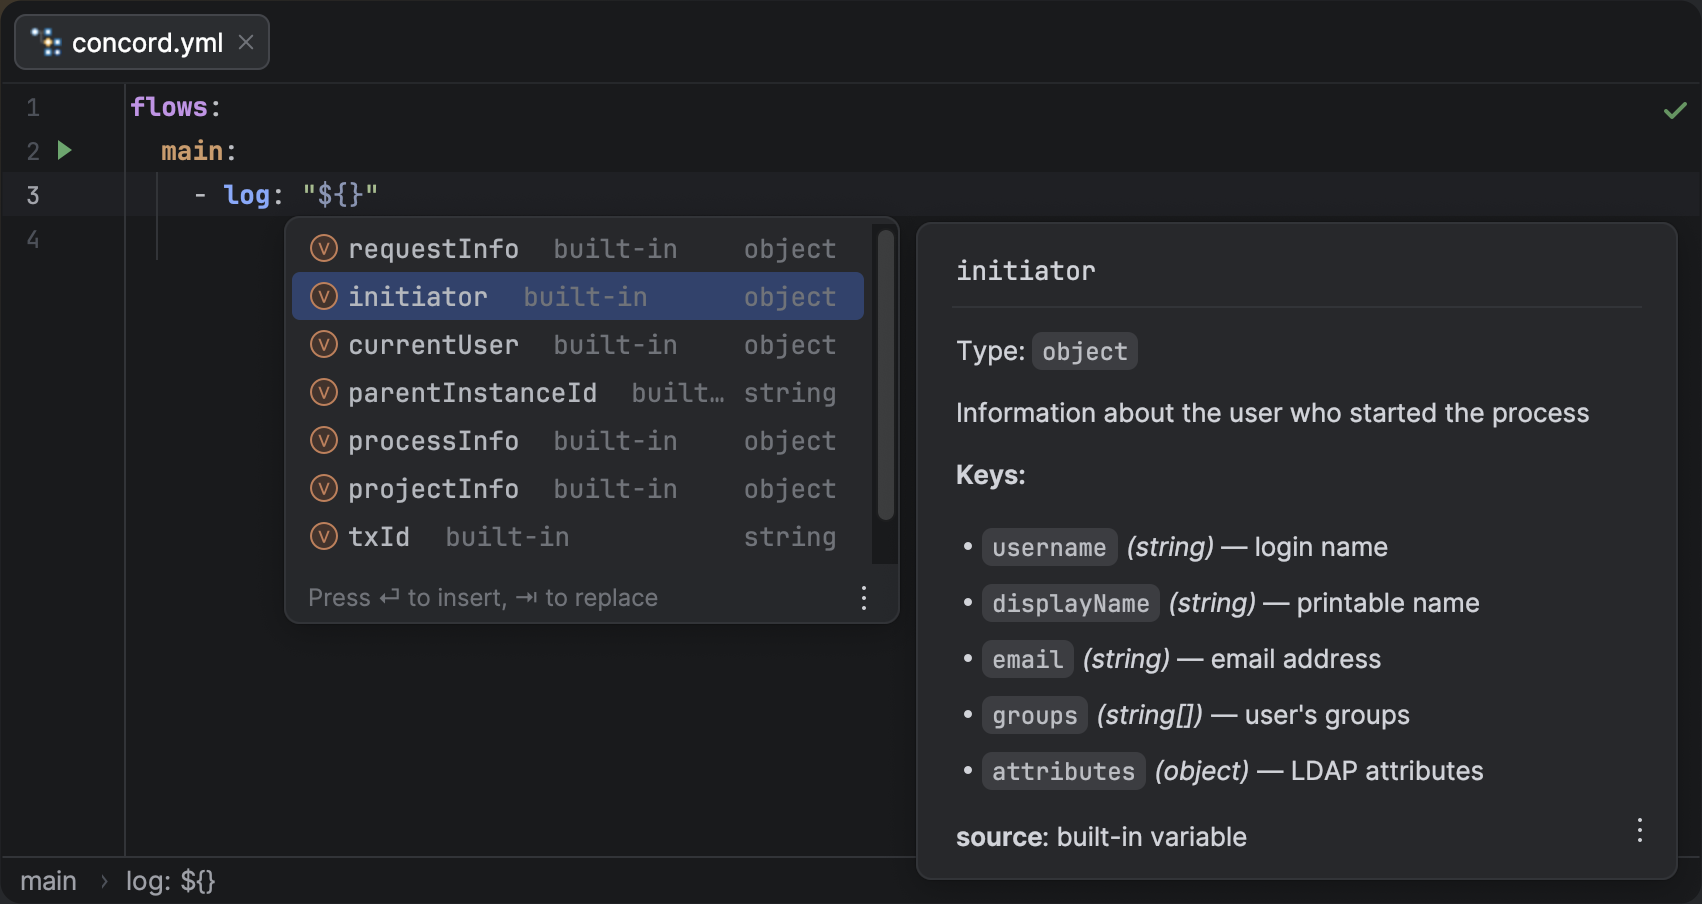The width and height of the screenshot is (1702, 904).
Task: Click the flows key on line 1
Action: pos(168,107)
